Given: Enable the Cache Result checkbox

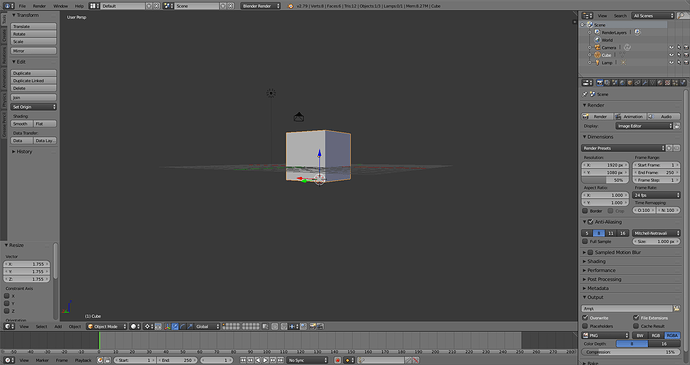Looking at the screenshot, I should coord(636,326).
